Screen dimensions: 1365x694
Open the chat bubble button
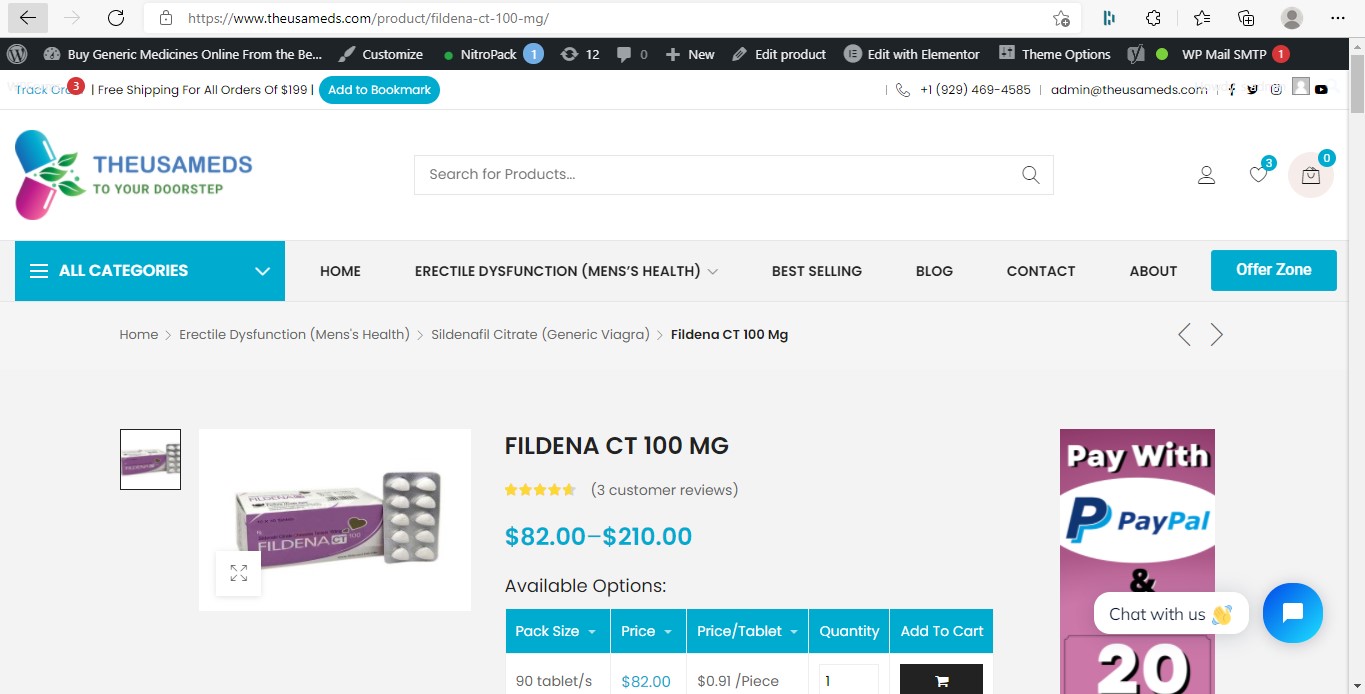click(1293, 613)
